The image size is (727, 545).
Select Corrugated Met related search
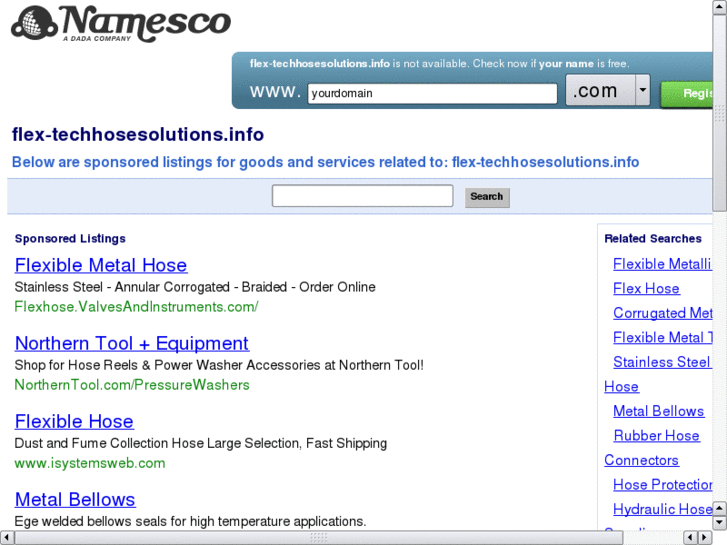(x=663, y=313)
